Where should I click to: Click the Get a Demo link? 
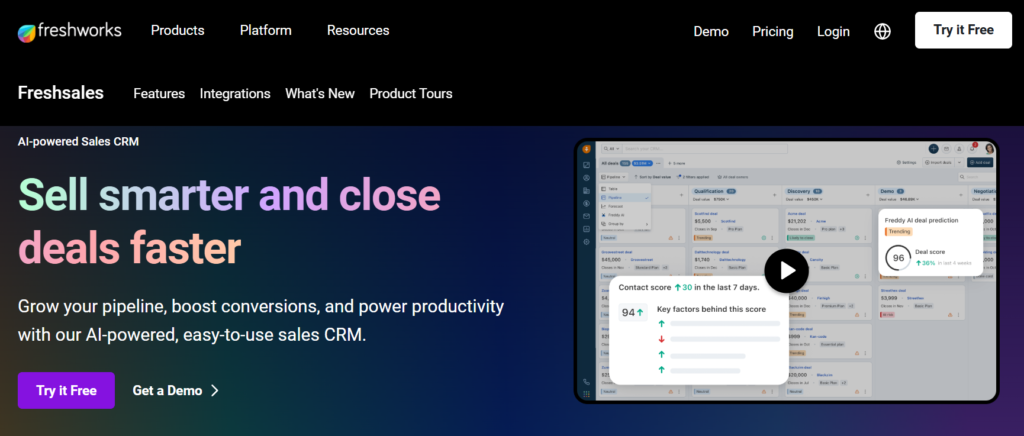click(x=167, y=390)
